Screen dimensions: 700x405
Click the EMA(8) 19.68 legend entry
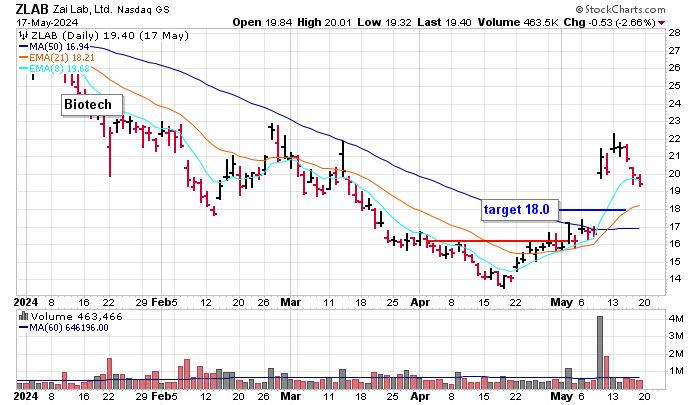pos(54,69)
